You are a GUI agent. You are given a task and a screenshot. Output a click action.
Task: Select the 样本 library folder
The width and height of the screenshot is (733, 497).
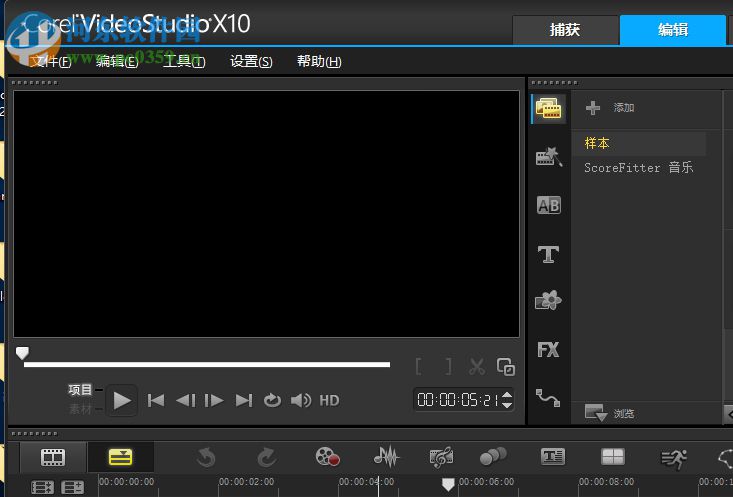[x=639, y=143]
